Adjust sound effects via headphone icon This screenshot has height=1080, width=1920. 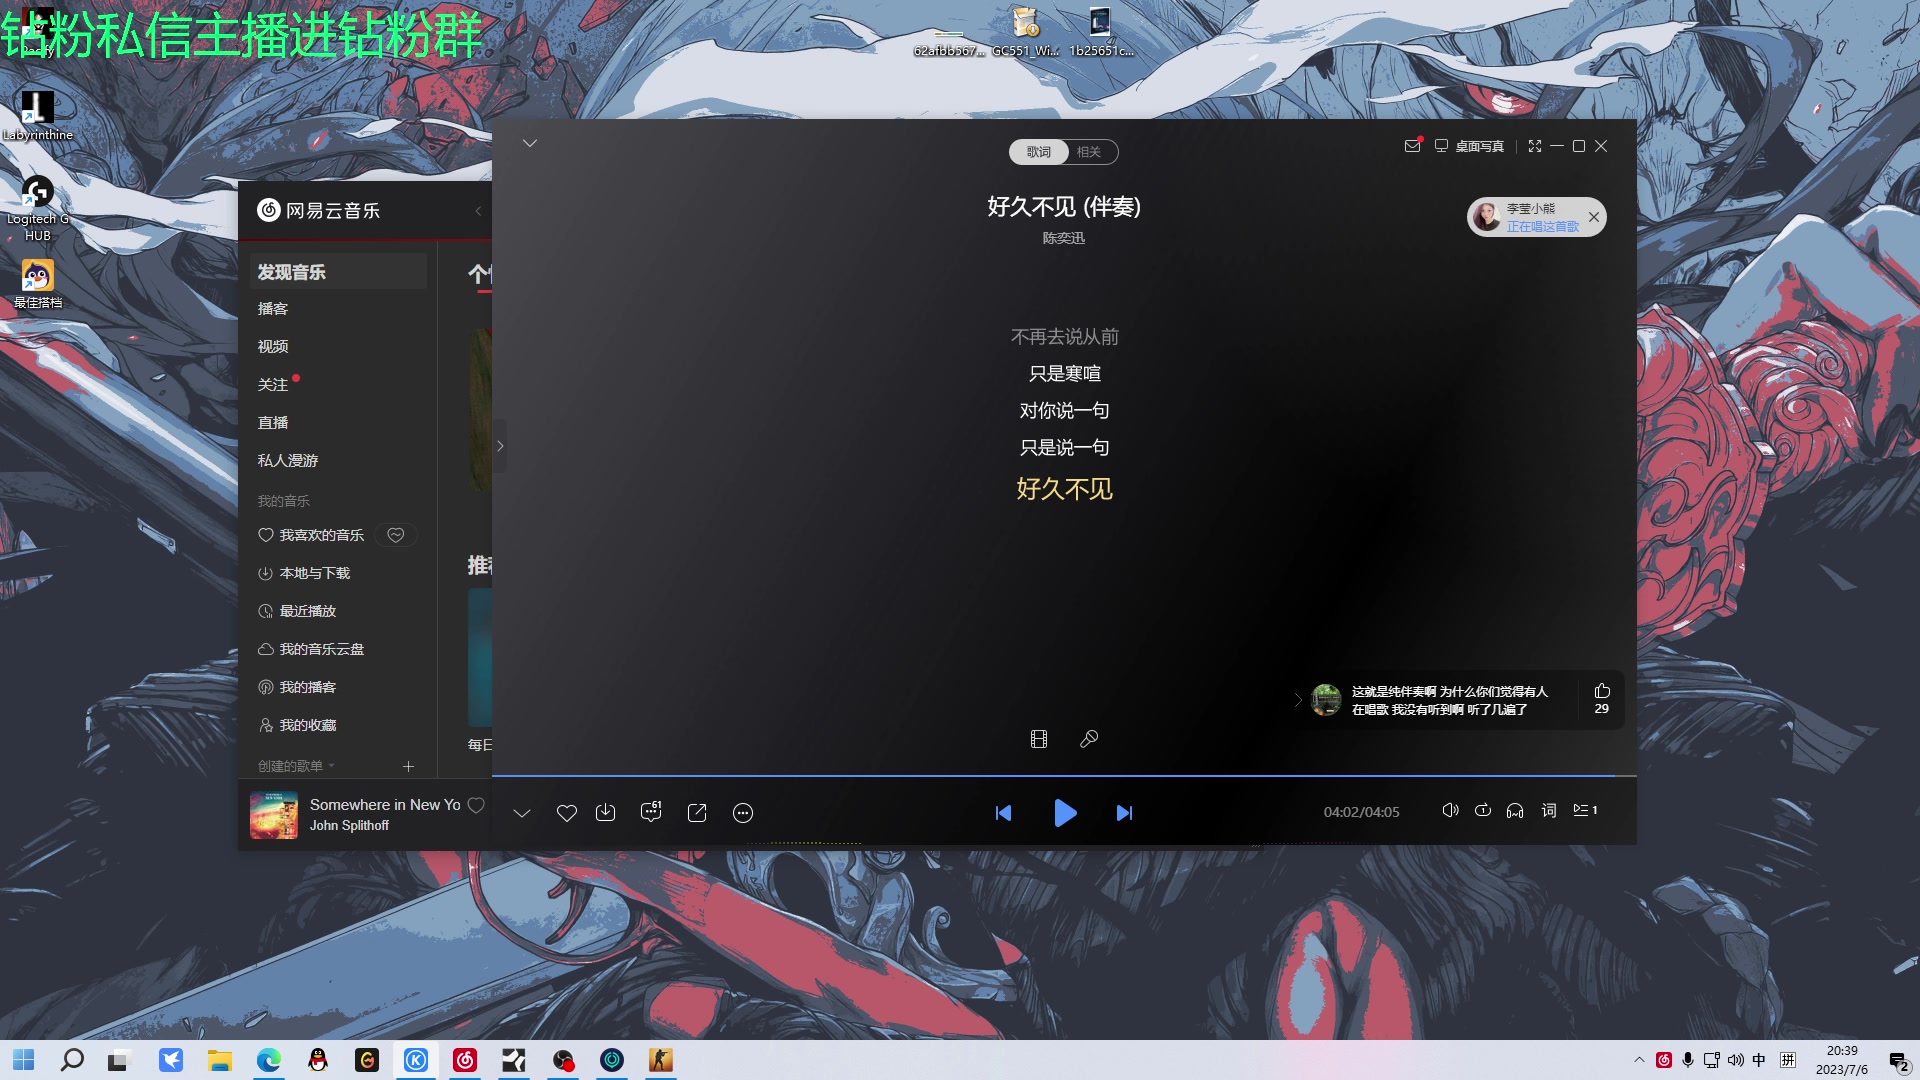1515,811
